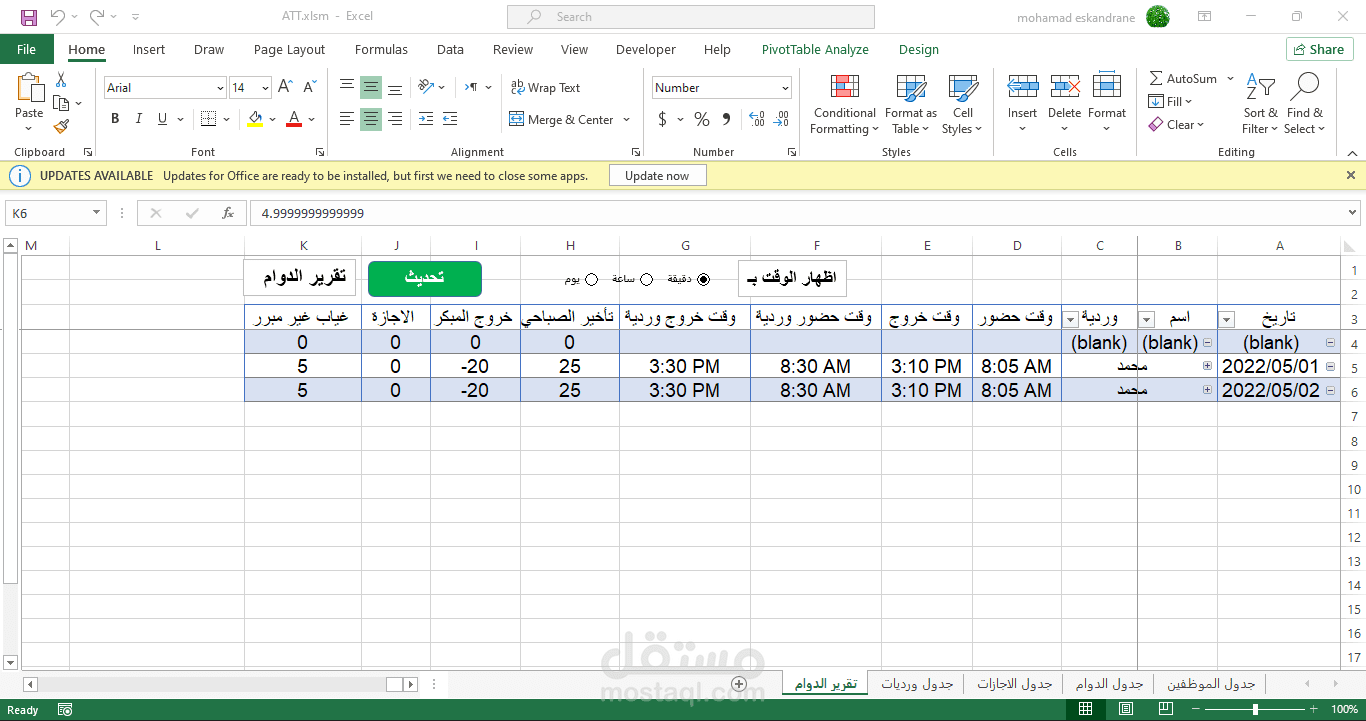This screenshot has width=1366, height=721.
Task: Switch to Page Layout view in status bar
Action: [x=1124, y=709]
